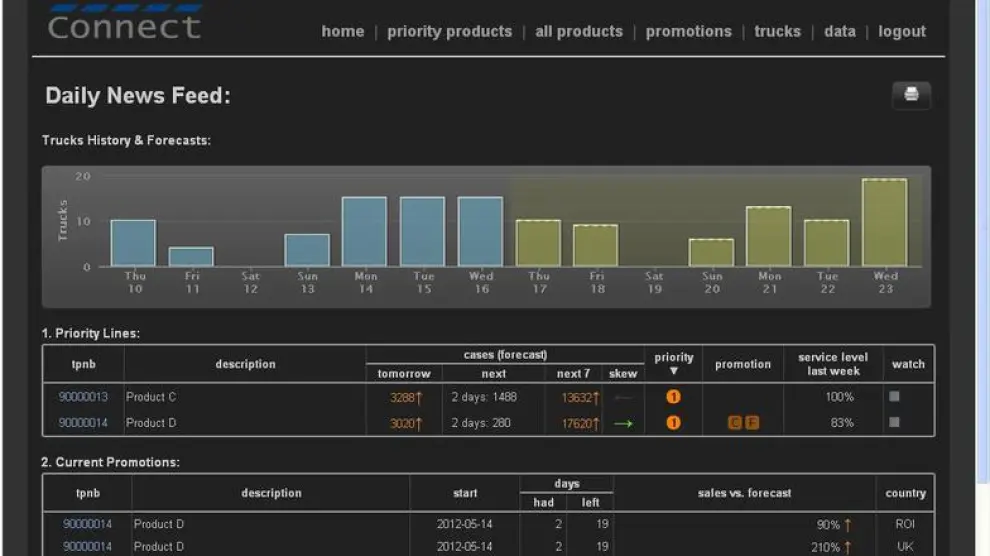Click the Wed 23 forecast bar
Image resolution: width=990 pixels, height=556 pixels.
884,223
